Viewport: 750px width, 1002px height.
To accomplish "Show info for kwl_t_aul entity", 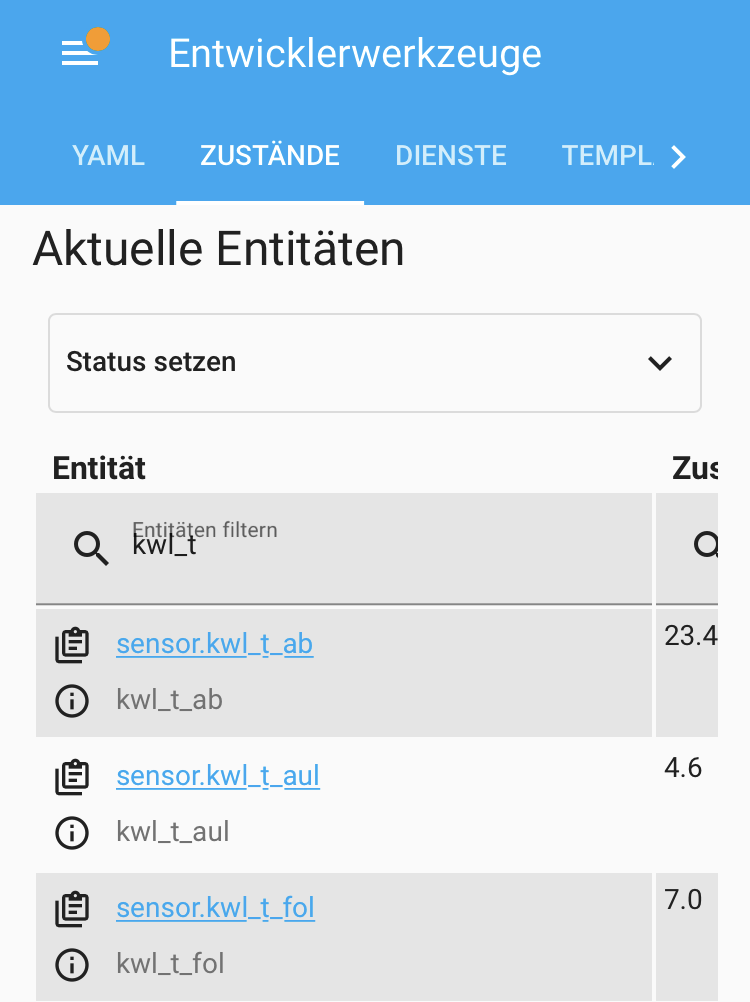I will [72, 833].
